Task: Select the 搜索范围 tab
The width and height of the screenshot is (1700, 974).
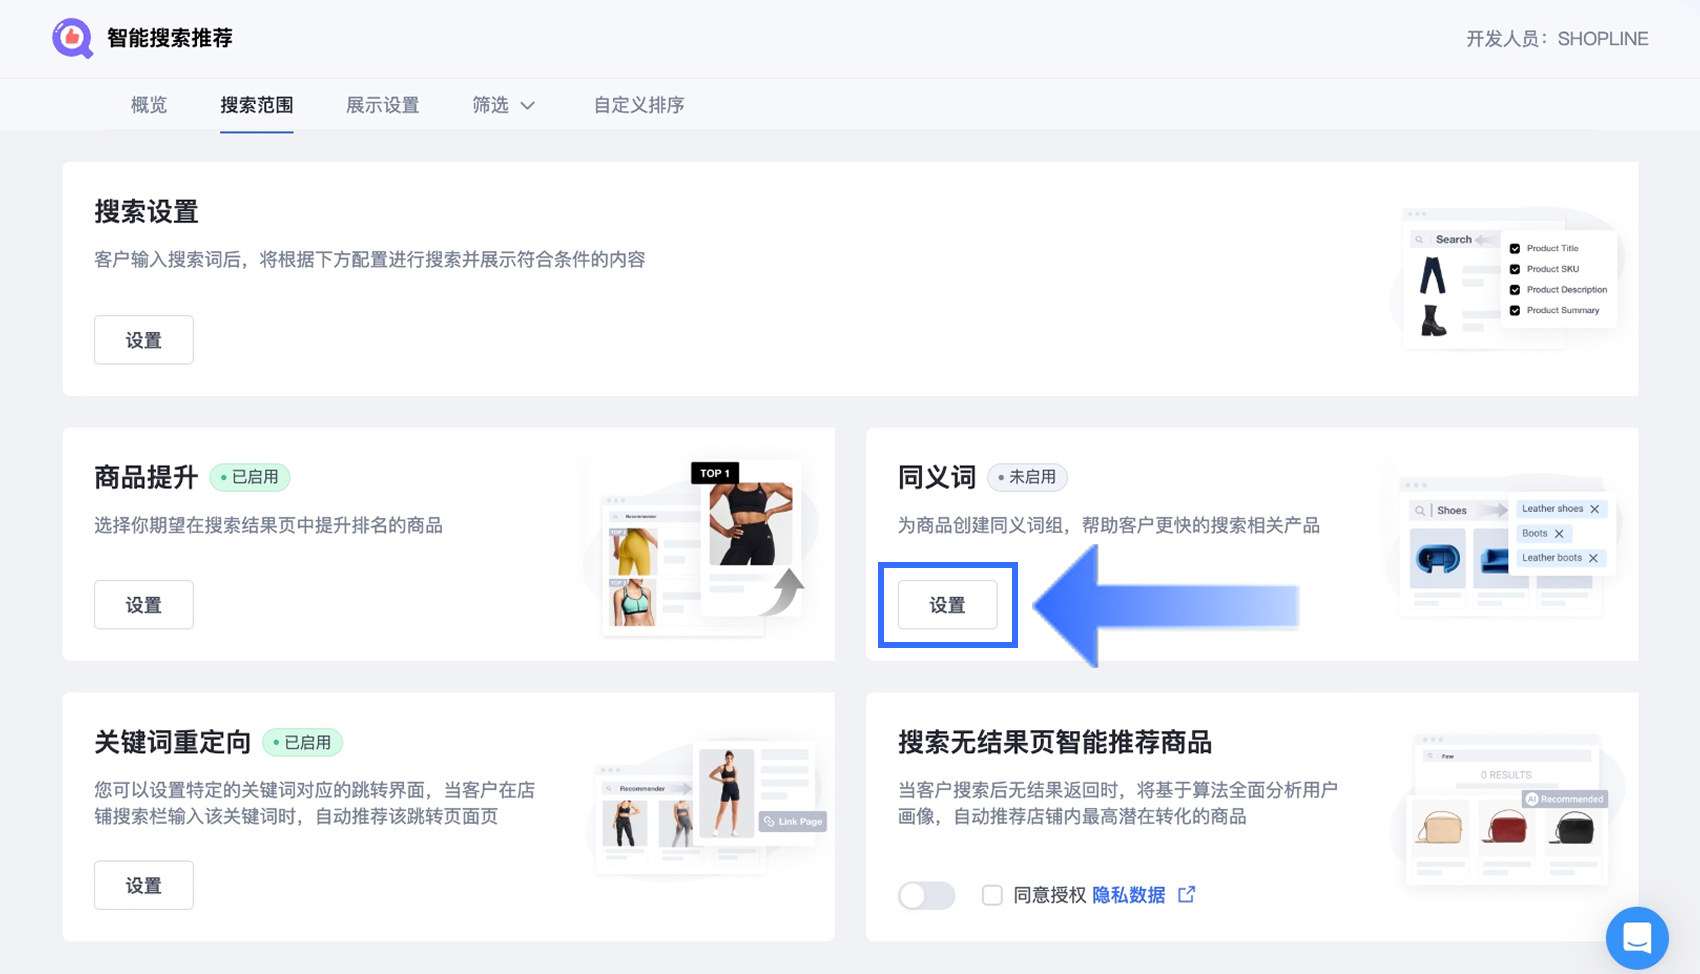Action: coord(257,105)
